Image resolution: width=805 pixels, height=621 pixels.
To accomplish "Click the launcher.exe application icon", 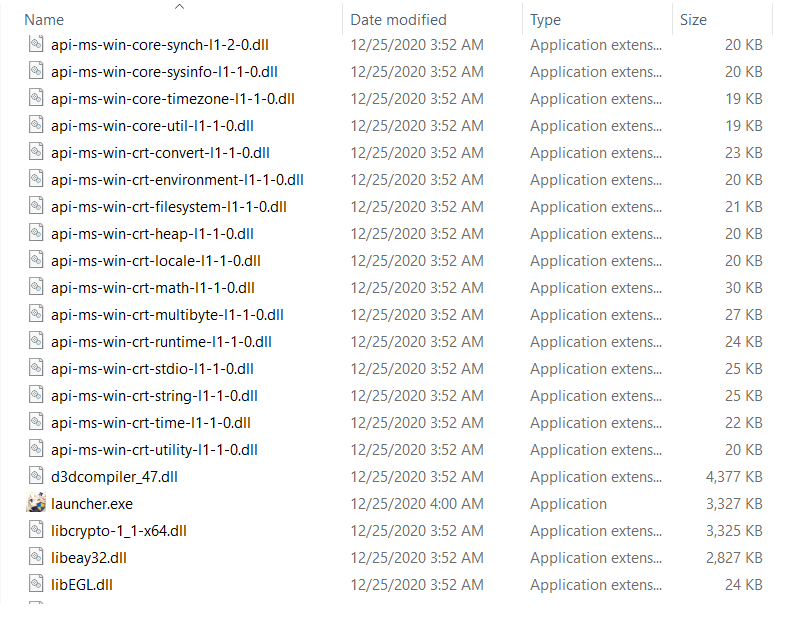I will (36, 503).
